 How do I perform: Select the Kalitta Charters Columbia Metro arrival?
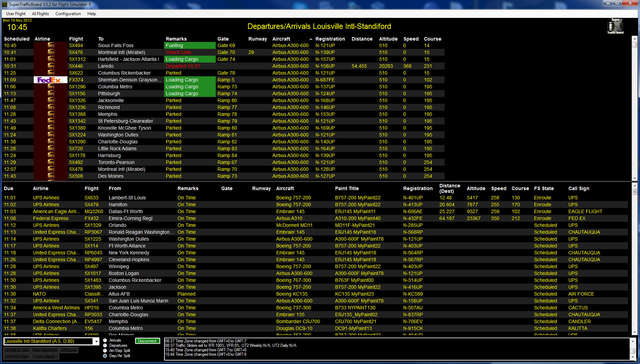tap(315, 328)
